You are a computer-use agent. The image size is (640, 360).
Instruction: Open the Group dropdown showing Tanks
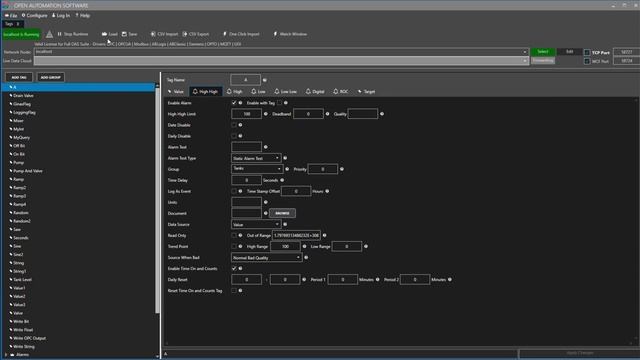257,169
